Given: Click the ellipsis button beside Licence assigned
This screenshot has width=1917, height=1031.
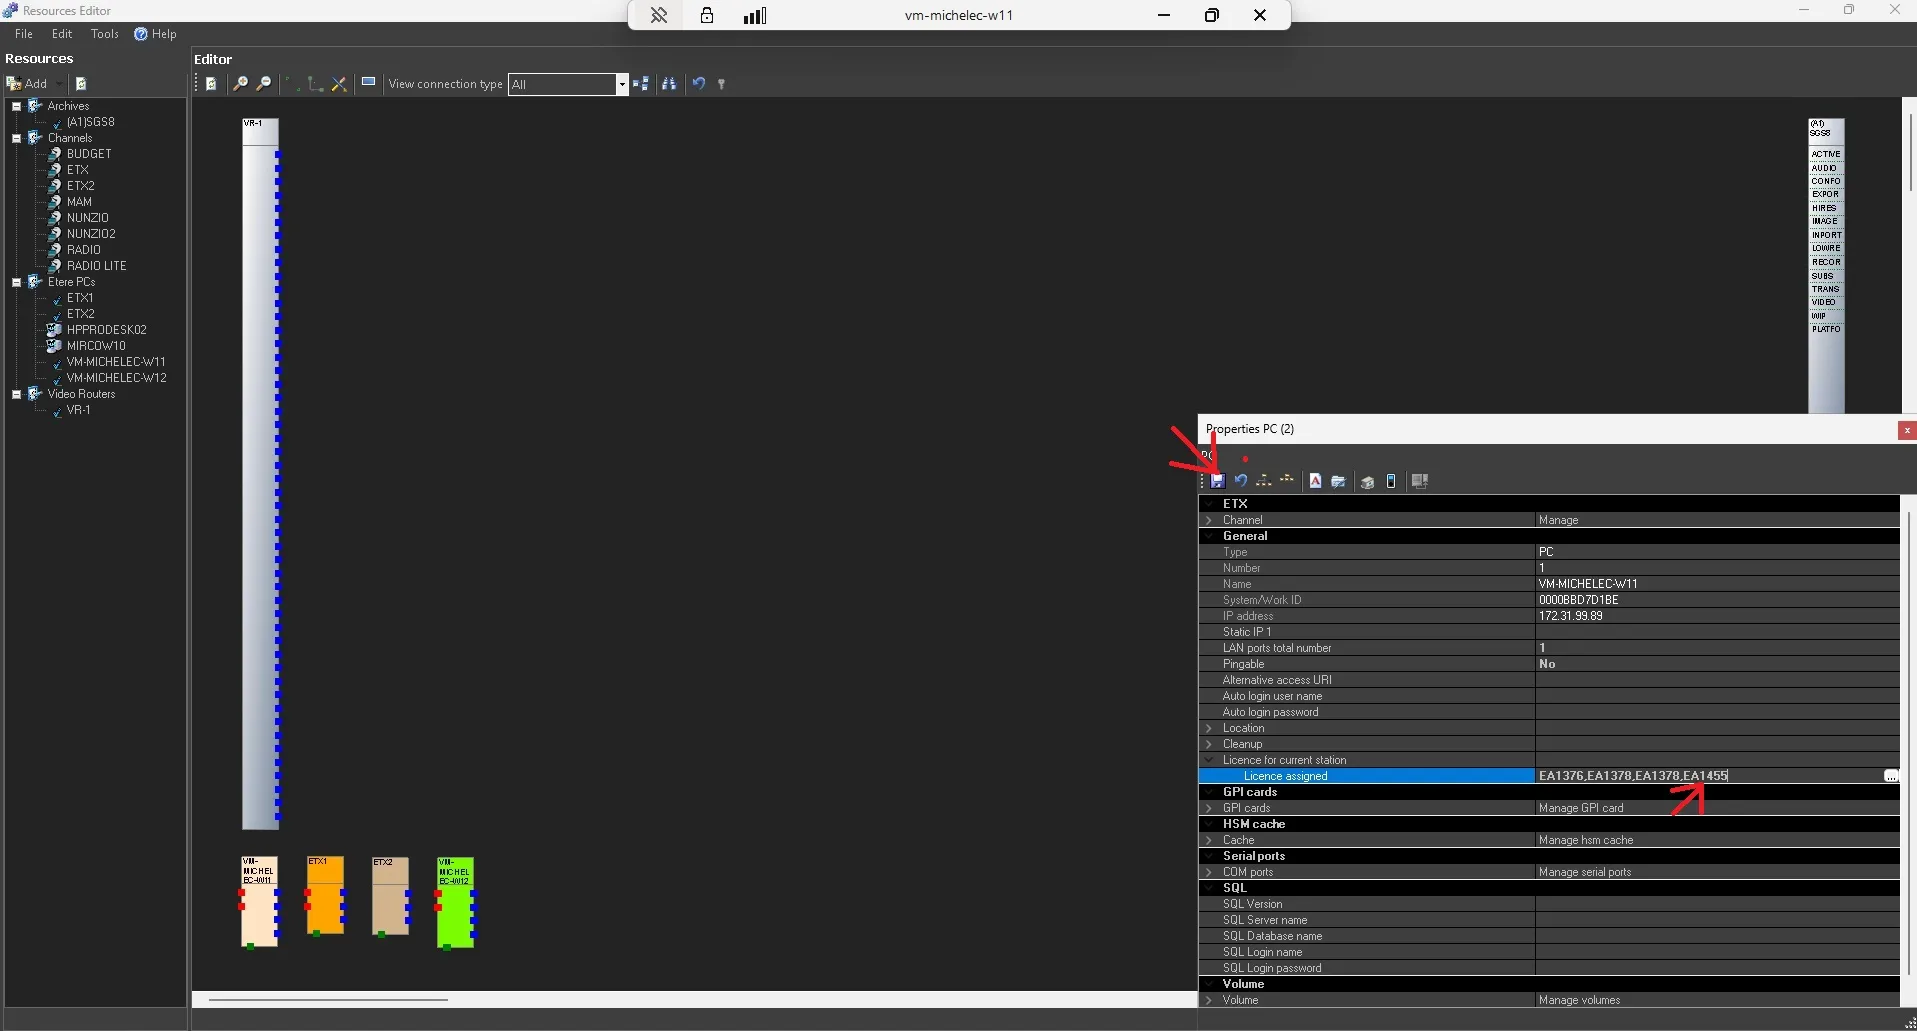Looking at the screenshot, I should [x=1890, y=776].
